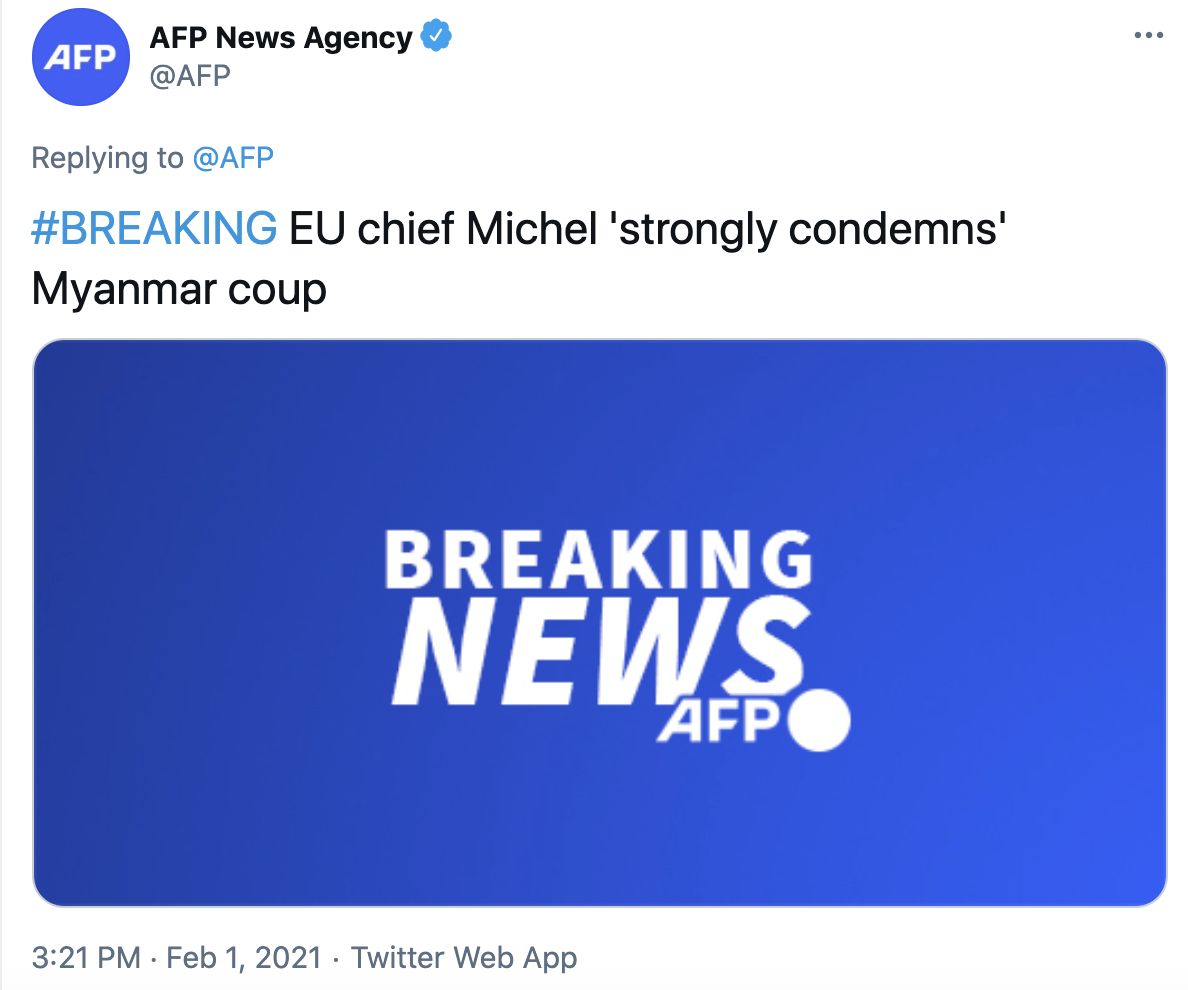Viewport: 1188px width, 990px height.
Task: Click the 'Myanmar coup' tweet text
Action: [179, 290]
